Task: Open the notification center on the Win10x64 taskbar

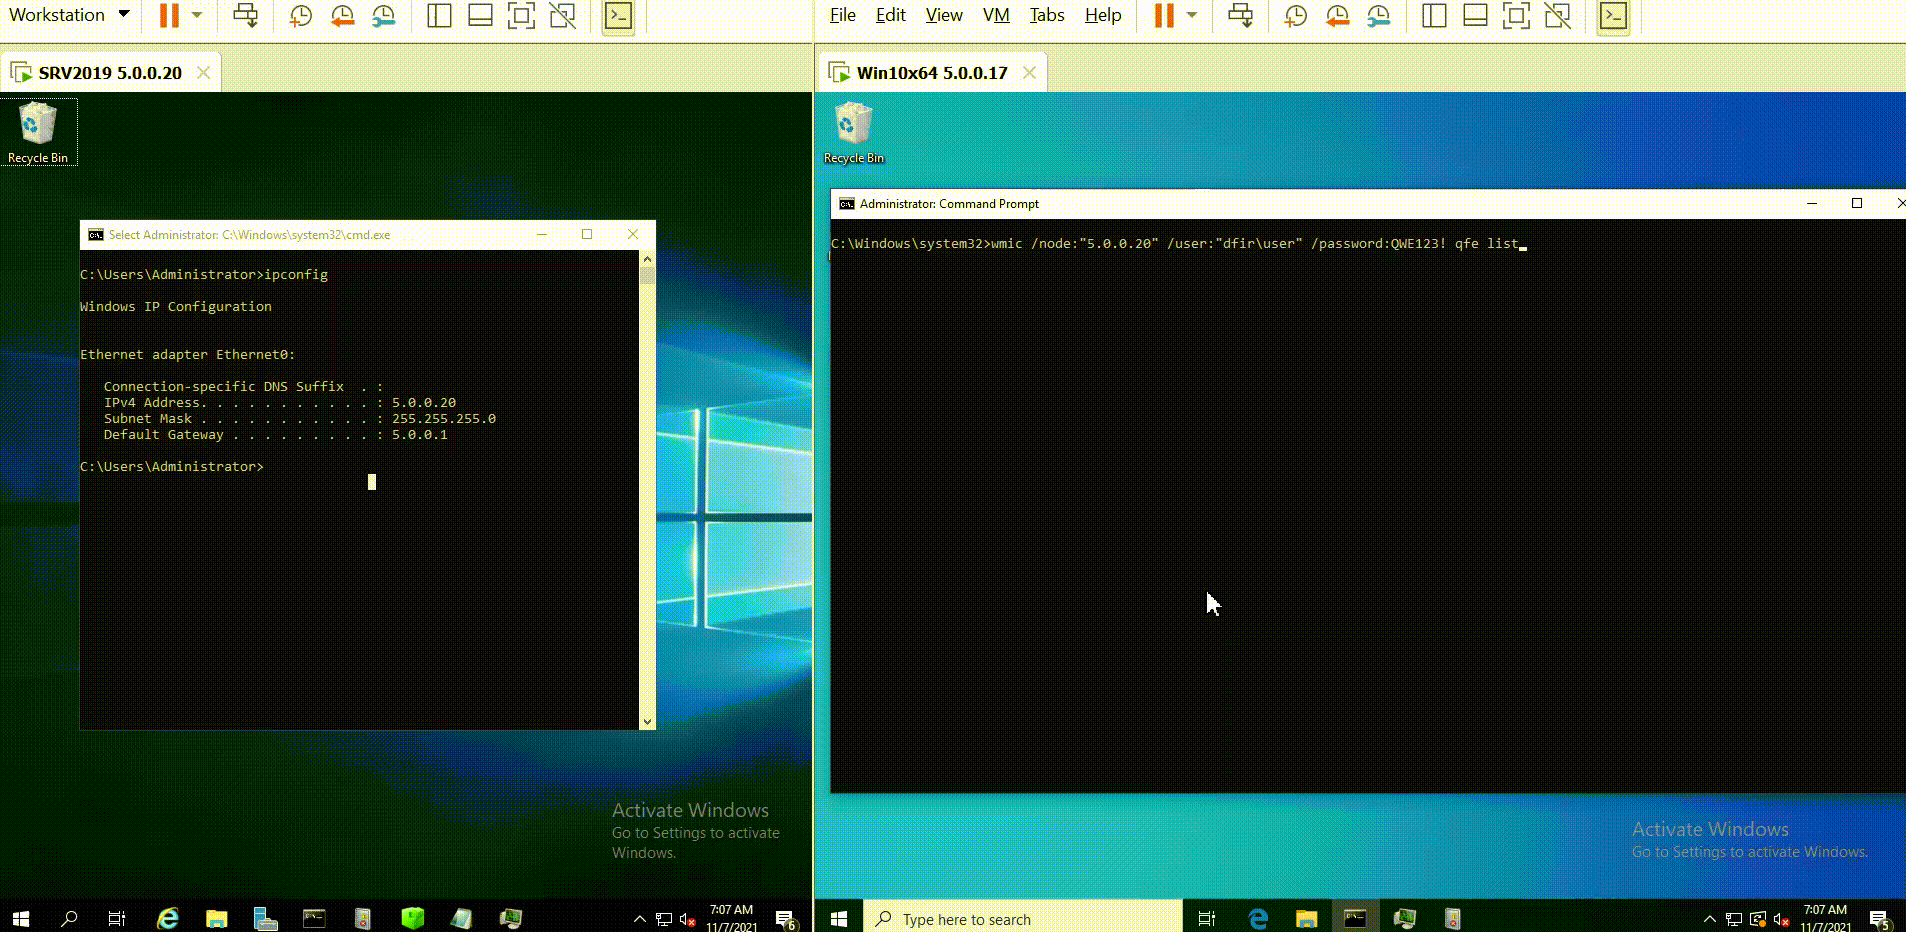Action: click(1879, 919)
